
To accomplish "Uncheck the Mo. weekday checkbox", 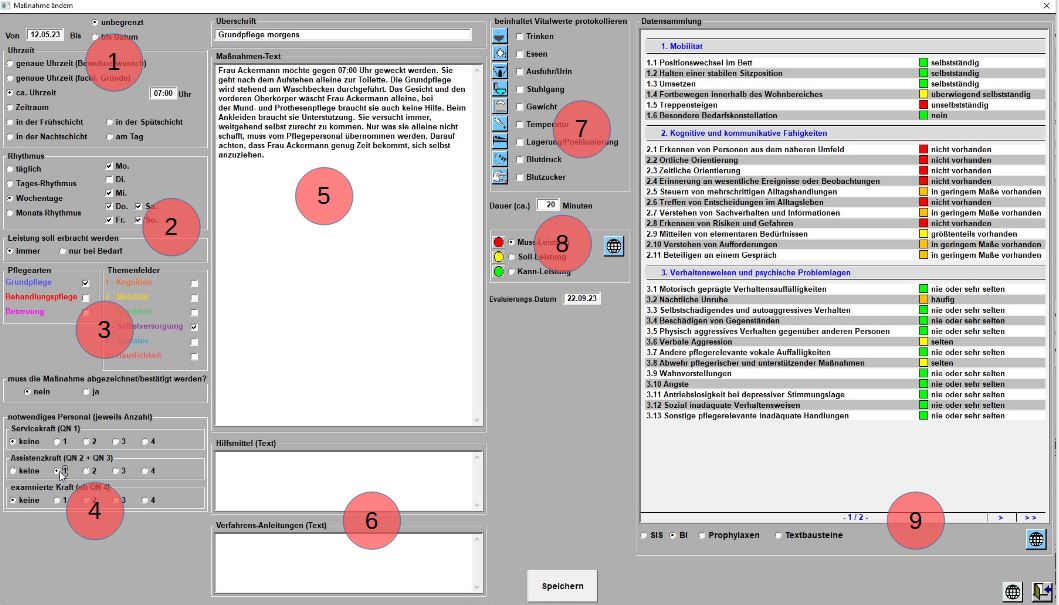I will (109, 166).
